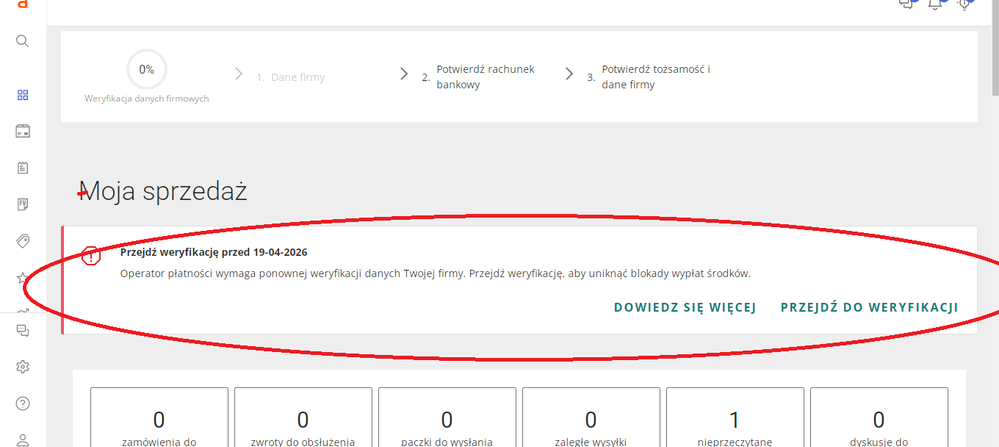The height and width of the screenshot is (447, 999).
Task: Open the user profile icon in sidebar
Action: (x=22, y=438)
